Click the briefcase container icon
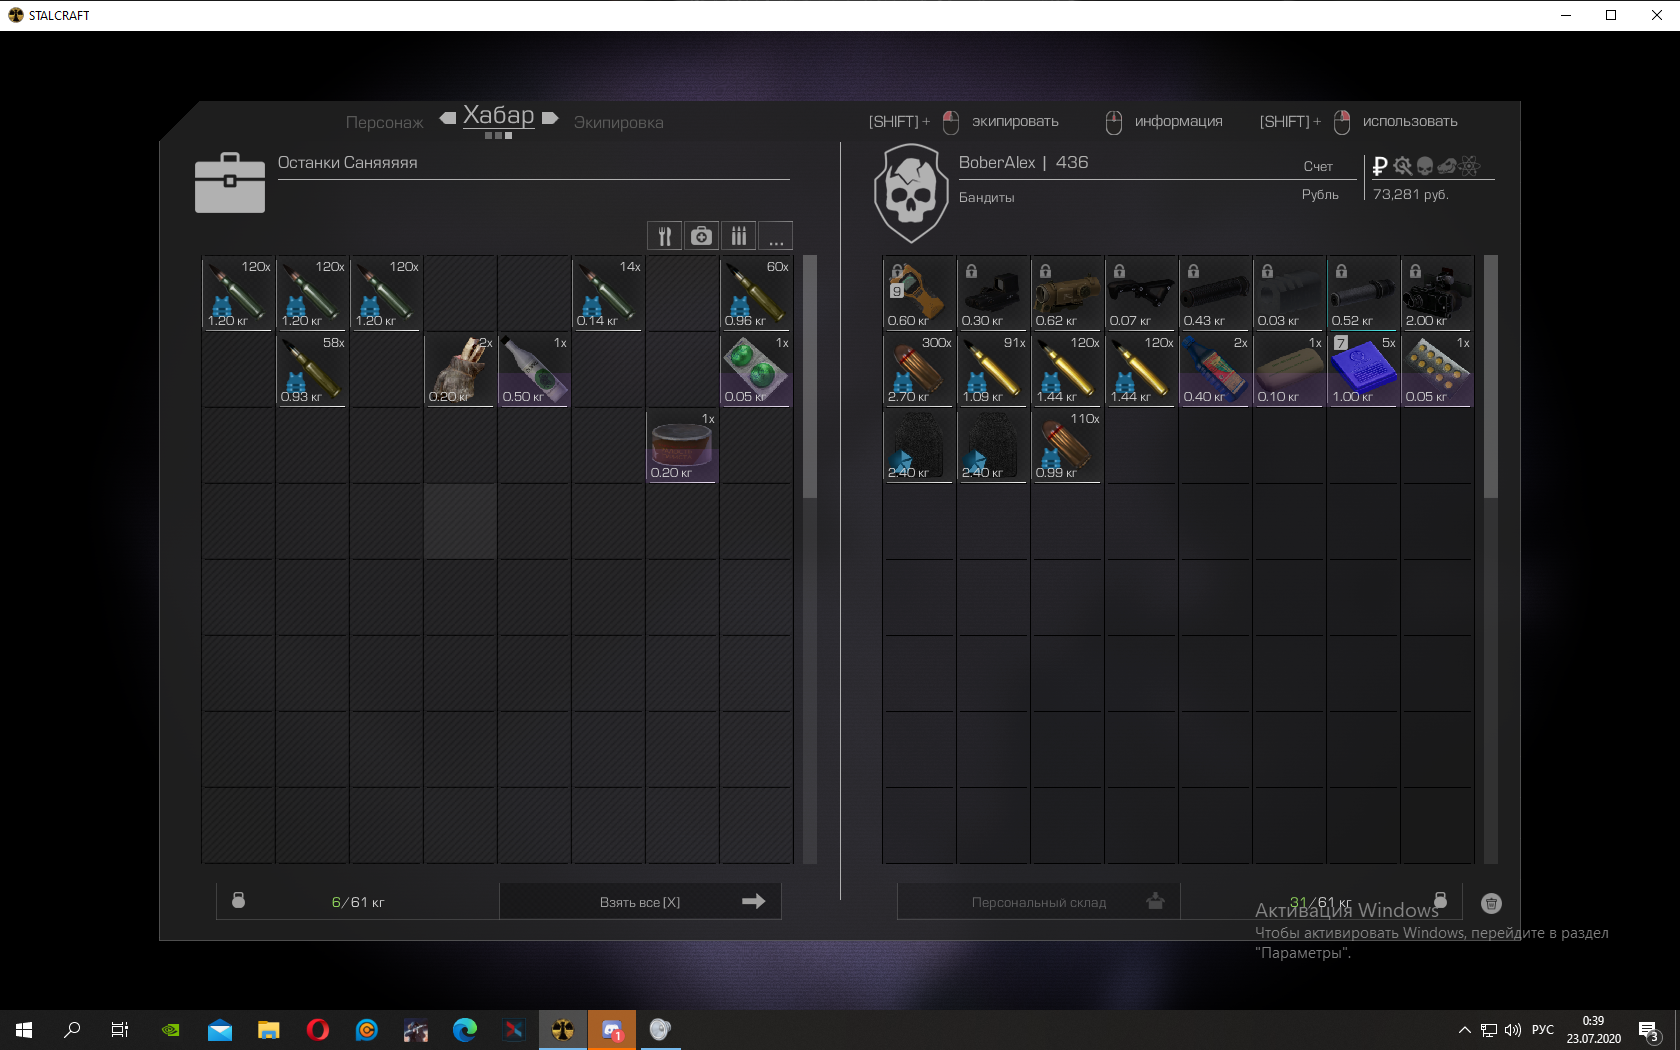This screenshot has width=1680, height=1050. (x=230, y=183)
